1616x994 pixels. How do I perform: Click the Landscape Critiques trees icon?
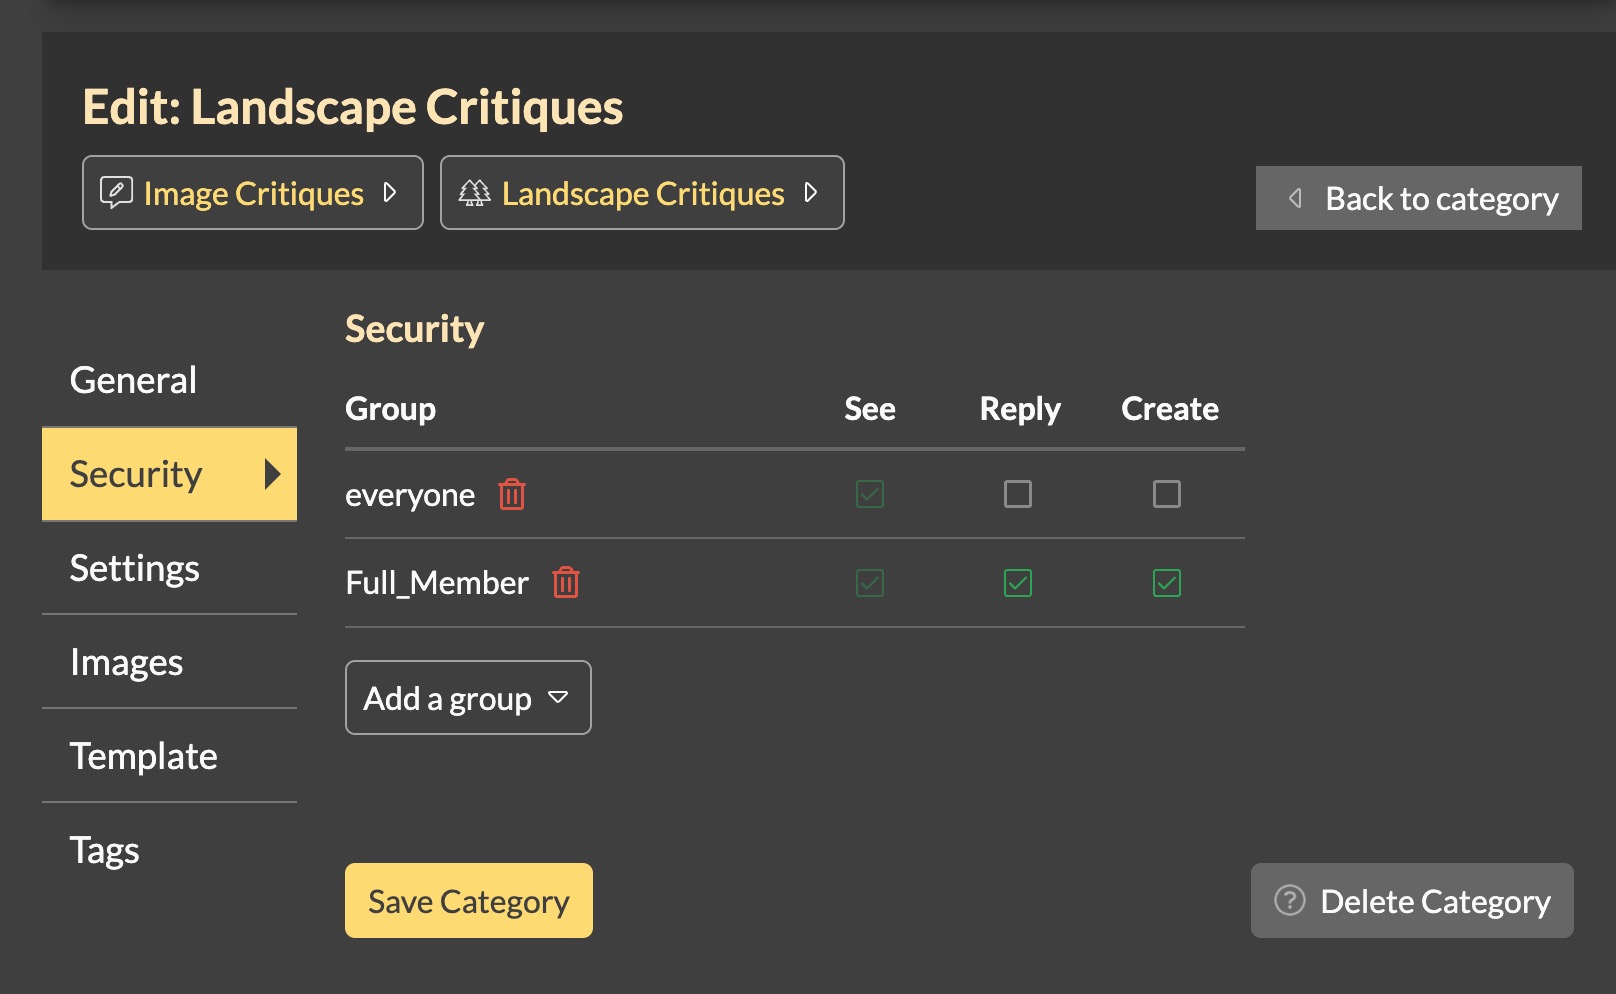pyautogui.click(x=474, y=192)
